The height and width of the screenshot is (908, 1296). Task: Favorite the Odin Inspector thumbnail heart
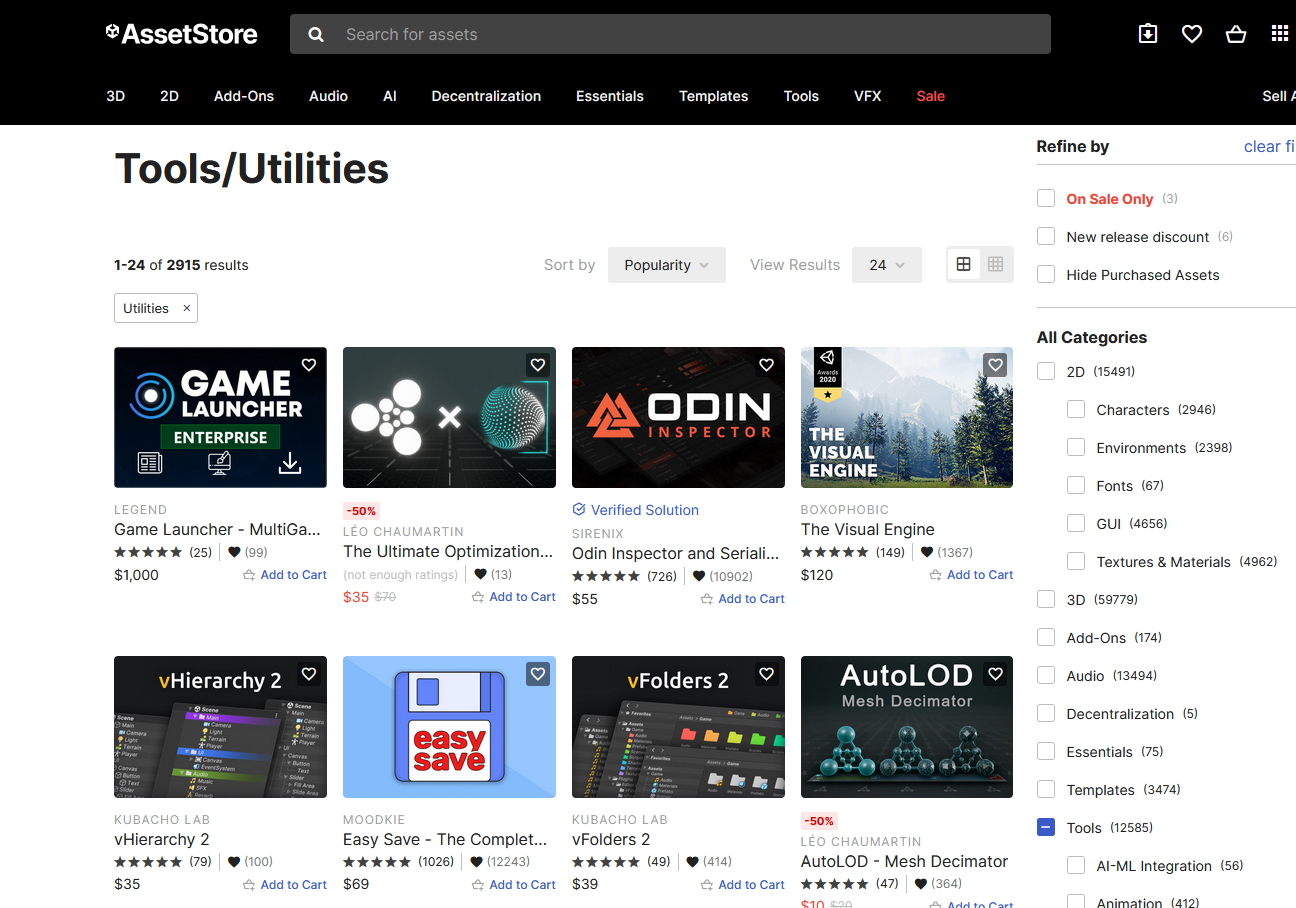click(x=767, y=365)
